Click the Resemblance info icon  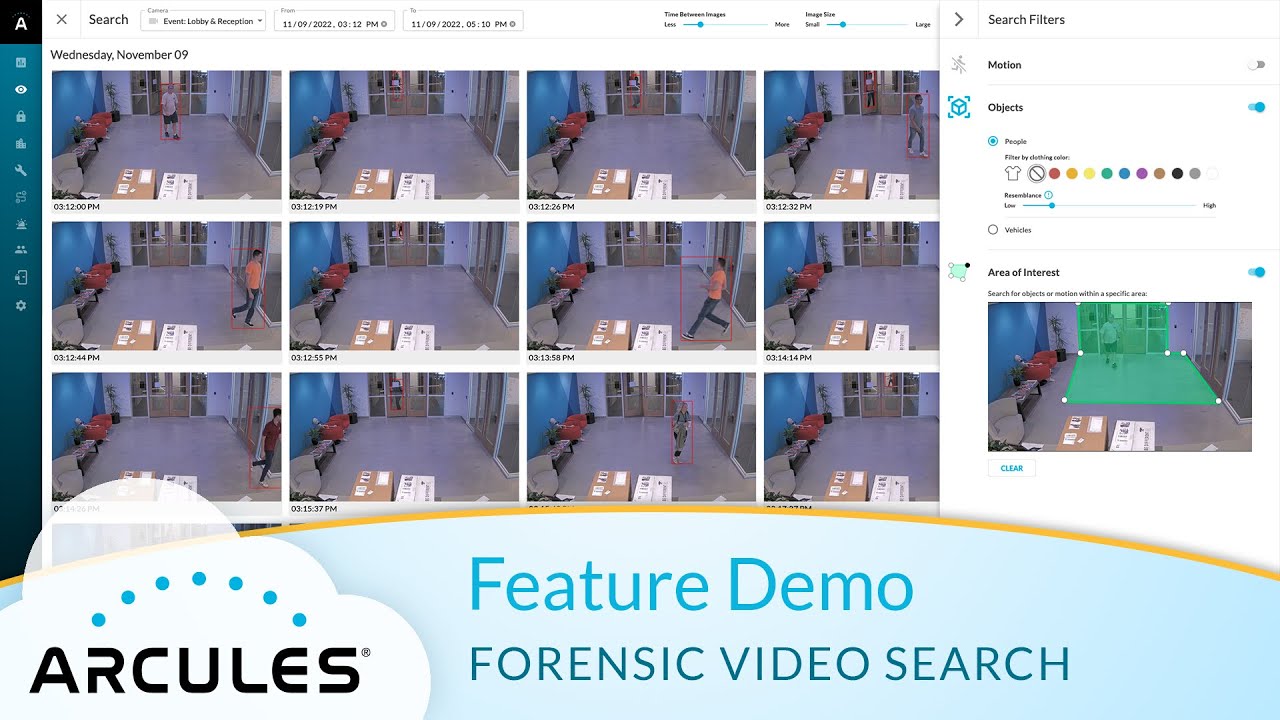tap(1048, 195)
